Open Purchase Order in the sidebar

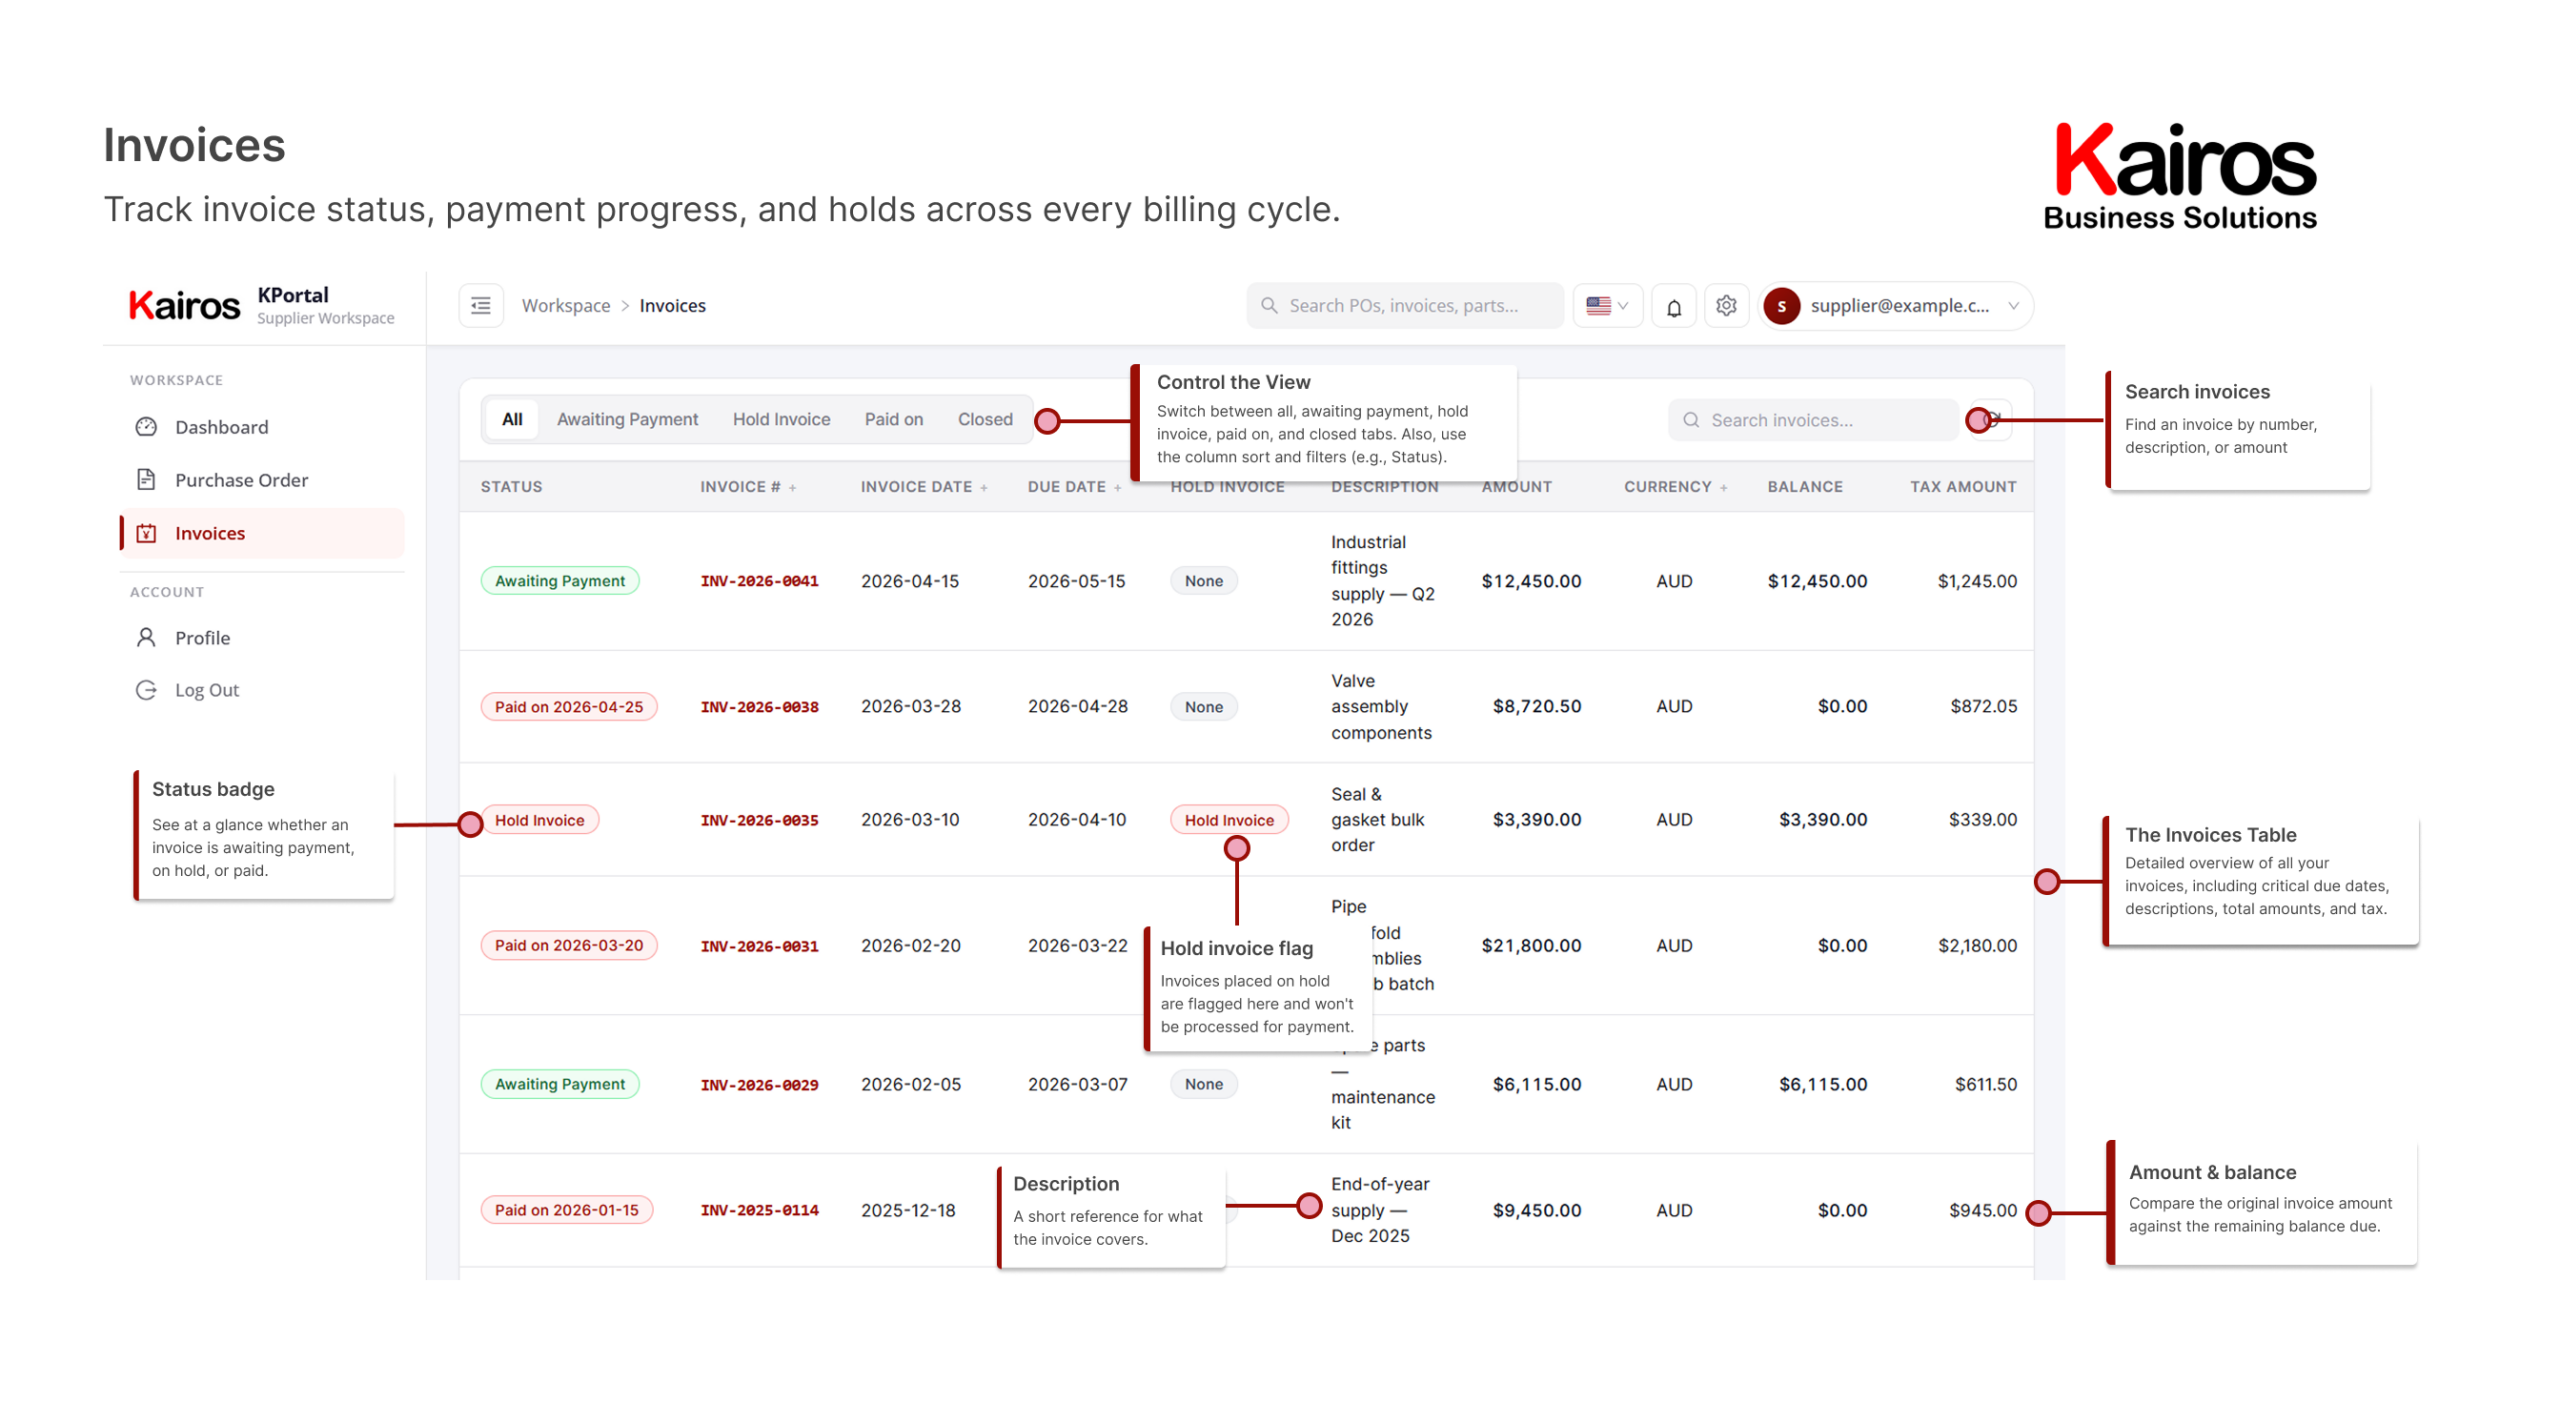262,480
